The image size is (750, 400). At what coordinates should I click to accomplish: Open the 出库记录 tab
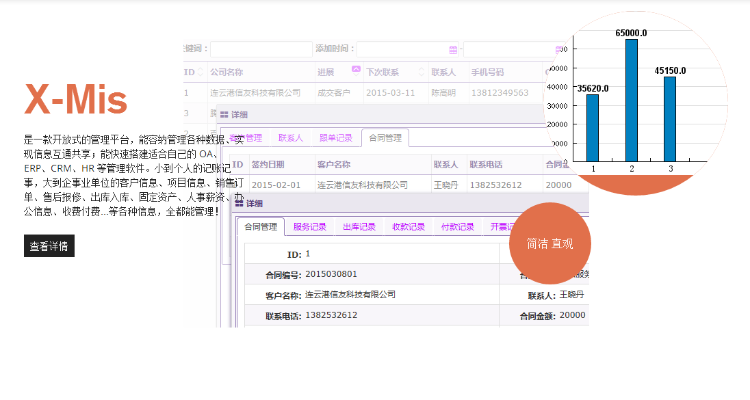click(x=359, y=227)
